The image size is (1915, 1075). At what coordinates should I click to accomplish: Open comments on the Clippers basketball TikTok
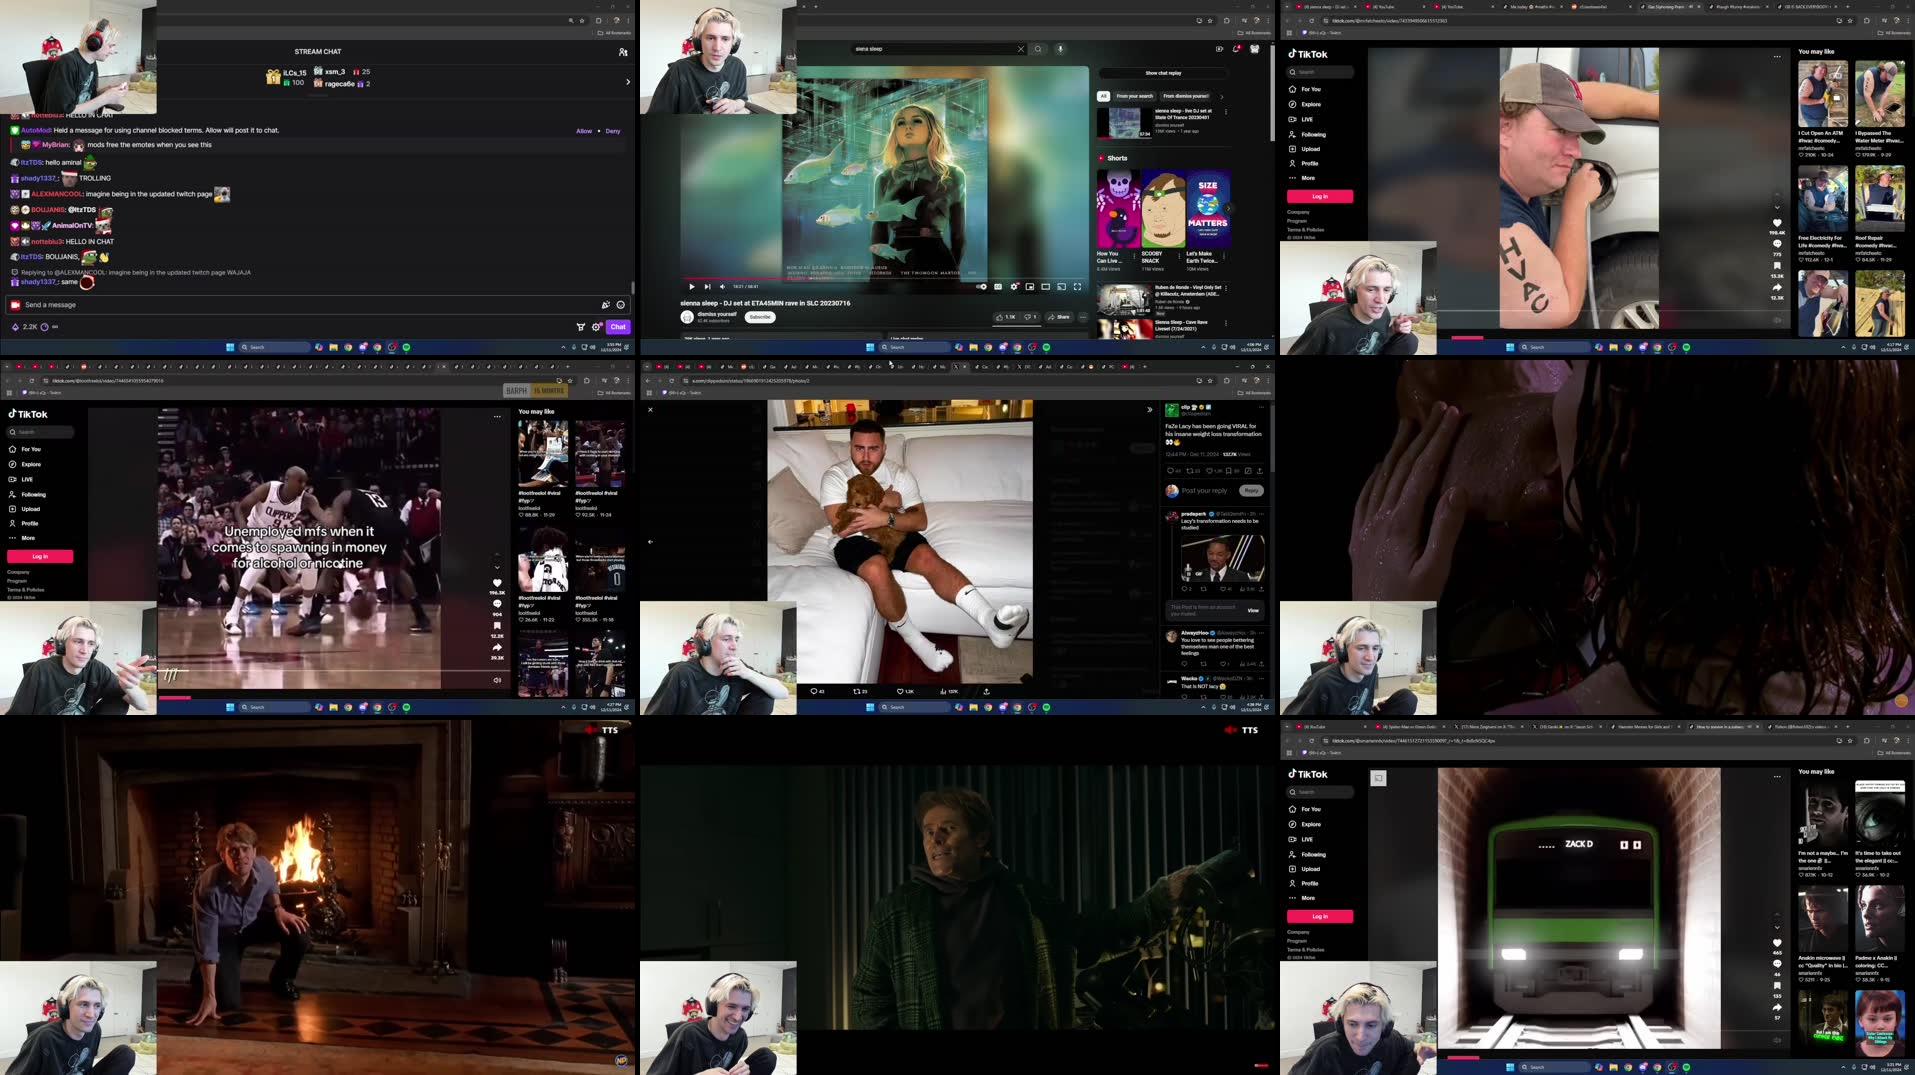(x=497, y=604)
